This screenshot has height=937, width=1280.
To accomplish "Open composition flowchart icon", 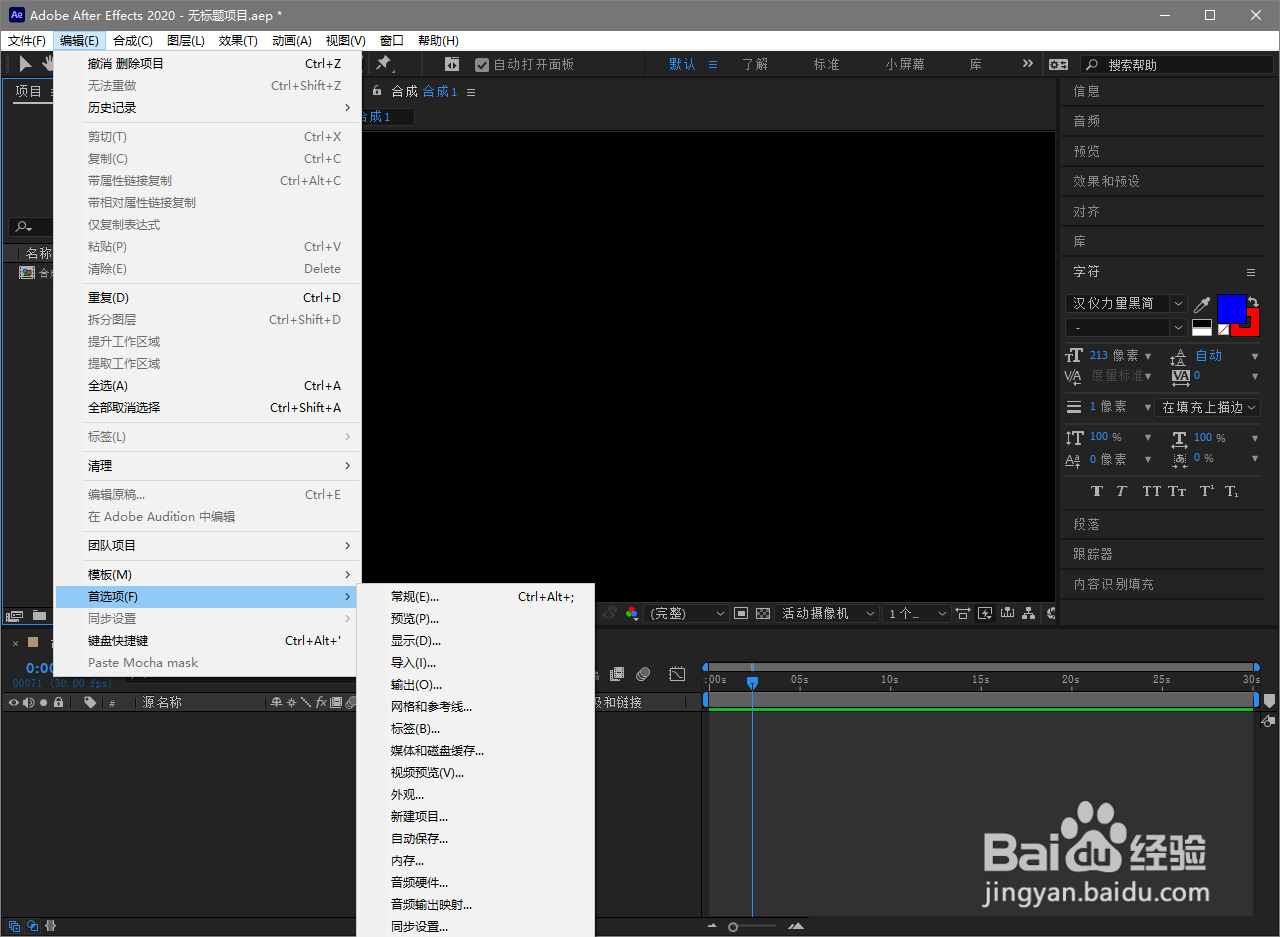I will click(x=1028, y=613).
